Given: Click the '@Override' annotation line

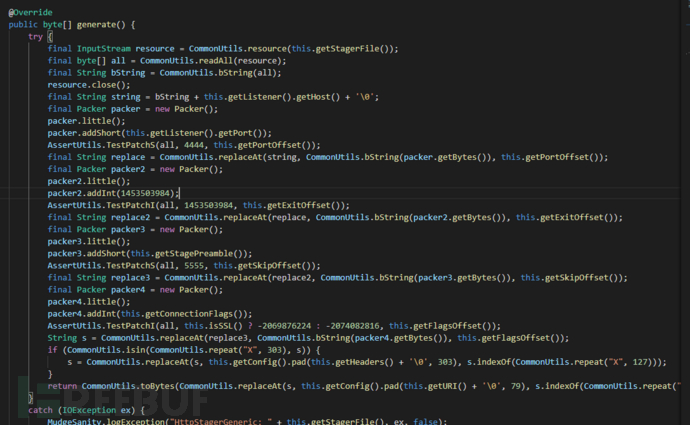Looking at the screenshot, I should pyautogui.click(x=30, y=12).
